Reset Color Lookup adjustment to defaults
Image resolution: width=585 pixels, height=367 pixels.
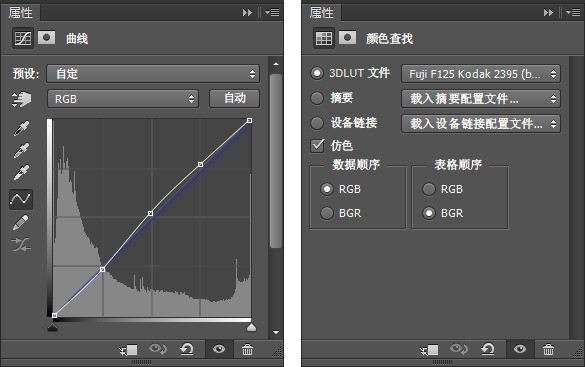tap(488, 349)
